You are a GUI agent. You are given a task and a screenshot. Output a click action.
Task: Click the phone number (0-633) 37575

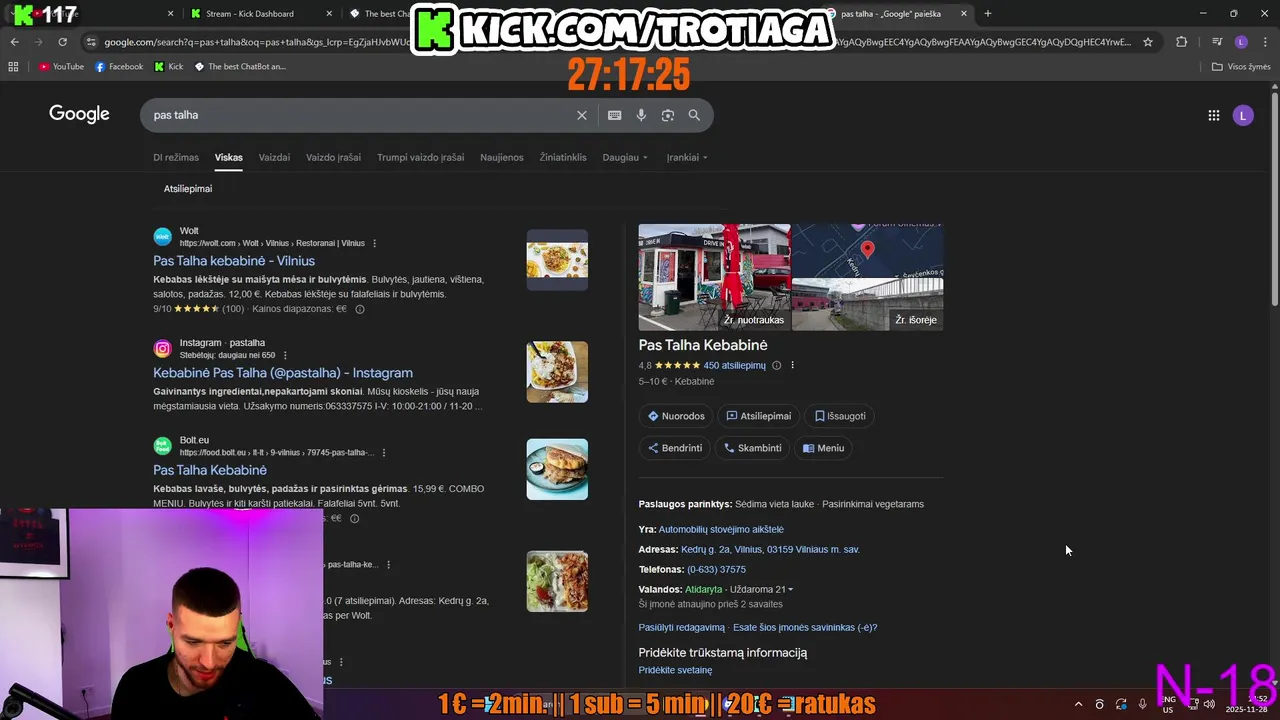716,569
